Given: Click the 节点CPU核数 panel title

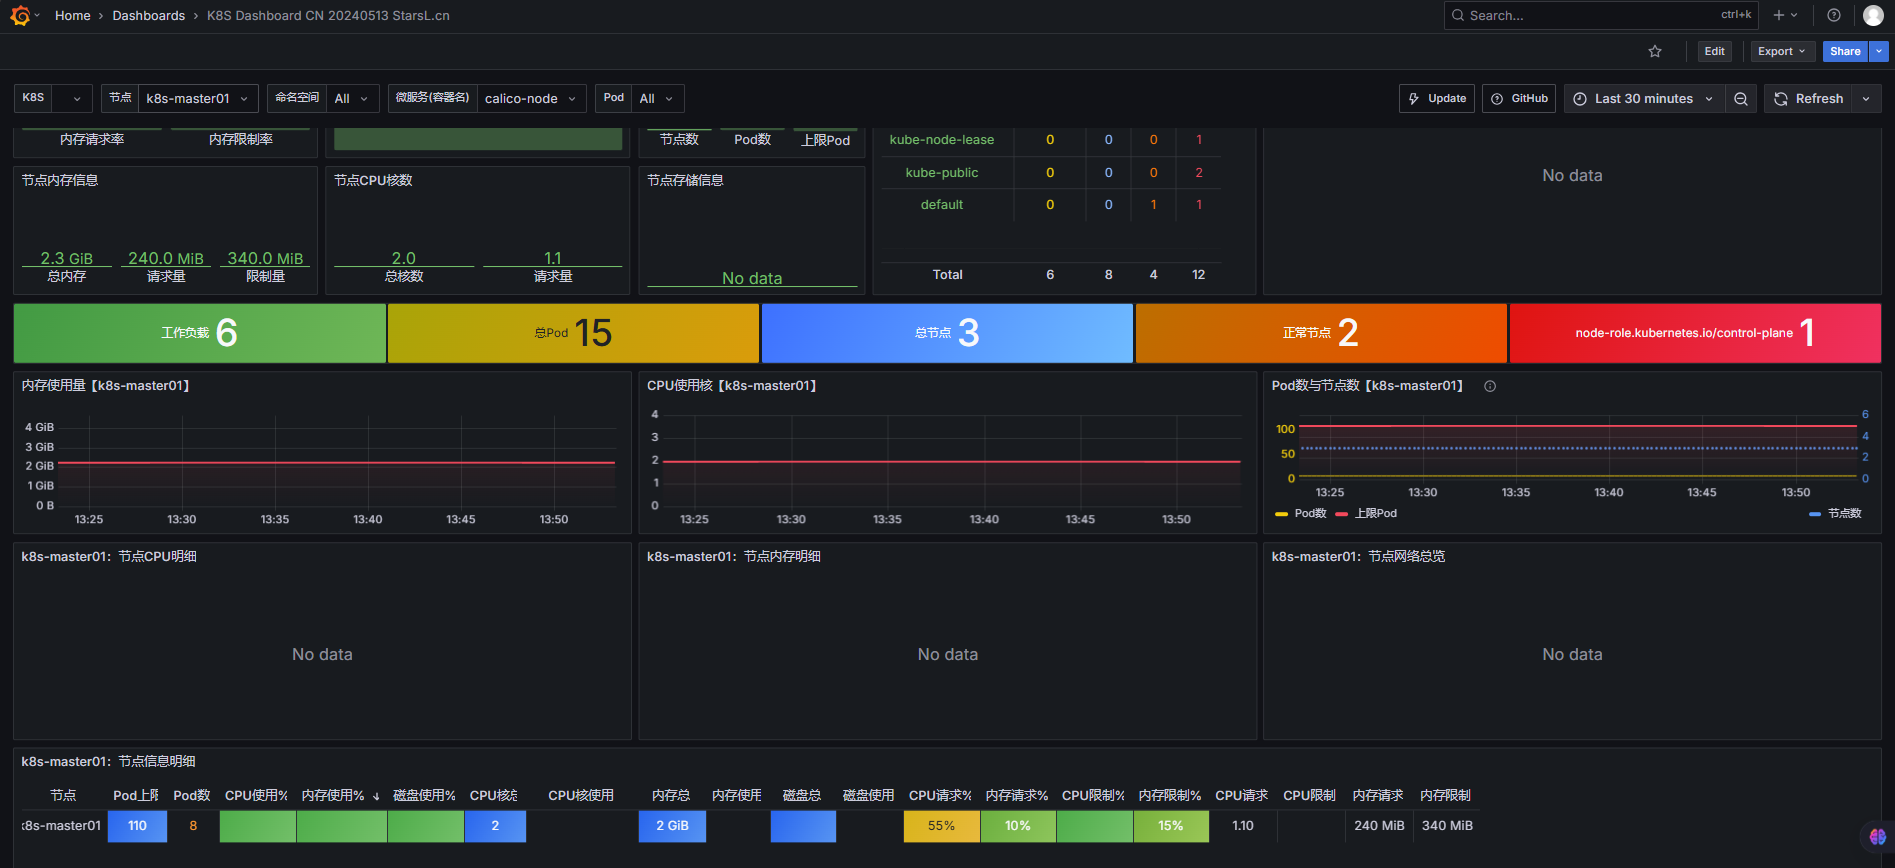Looking at the screenshot, I should (x=373, y=180).
